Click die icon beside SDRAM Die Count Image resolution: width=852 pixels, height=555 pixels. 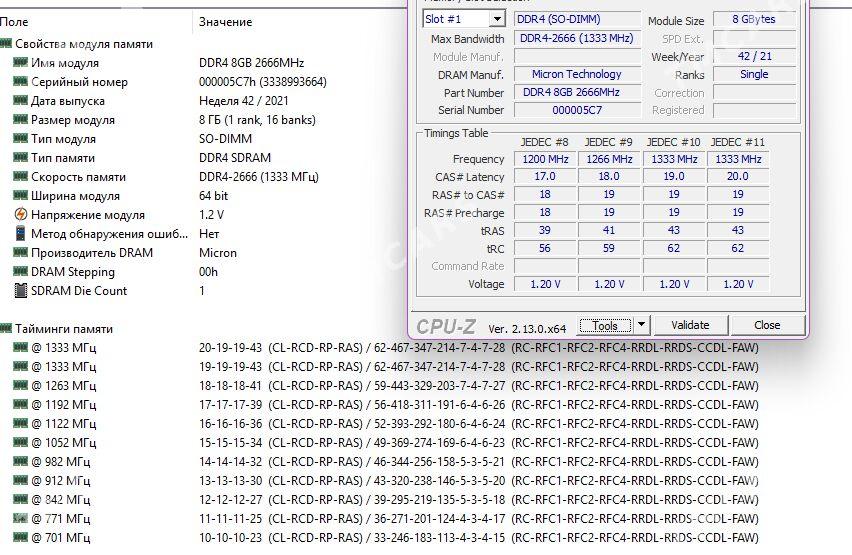coord(20,291)
